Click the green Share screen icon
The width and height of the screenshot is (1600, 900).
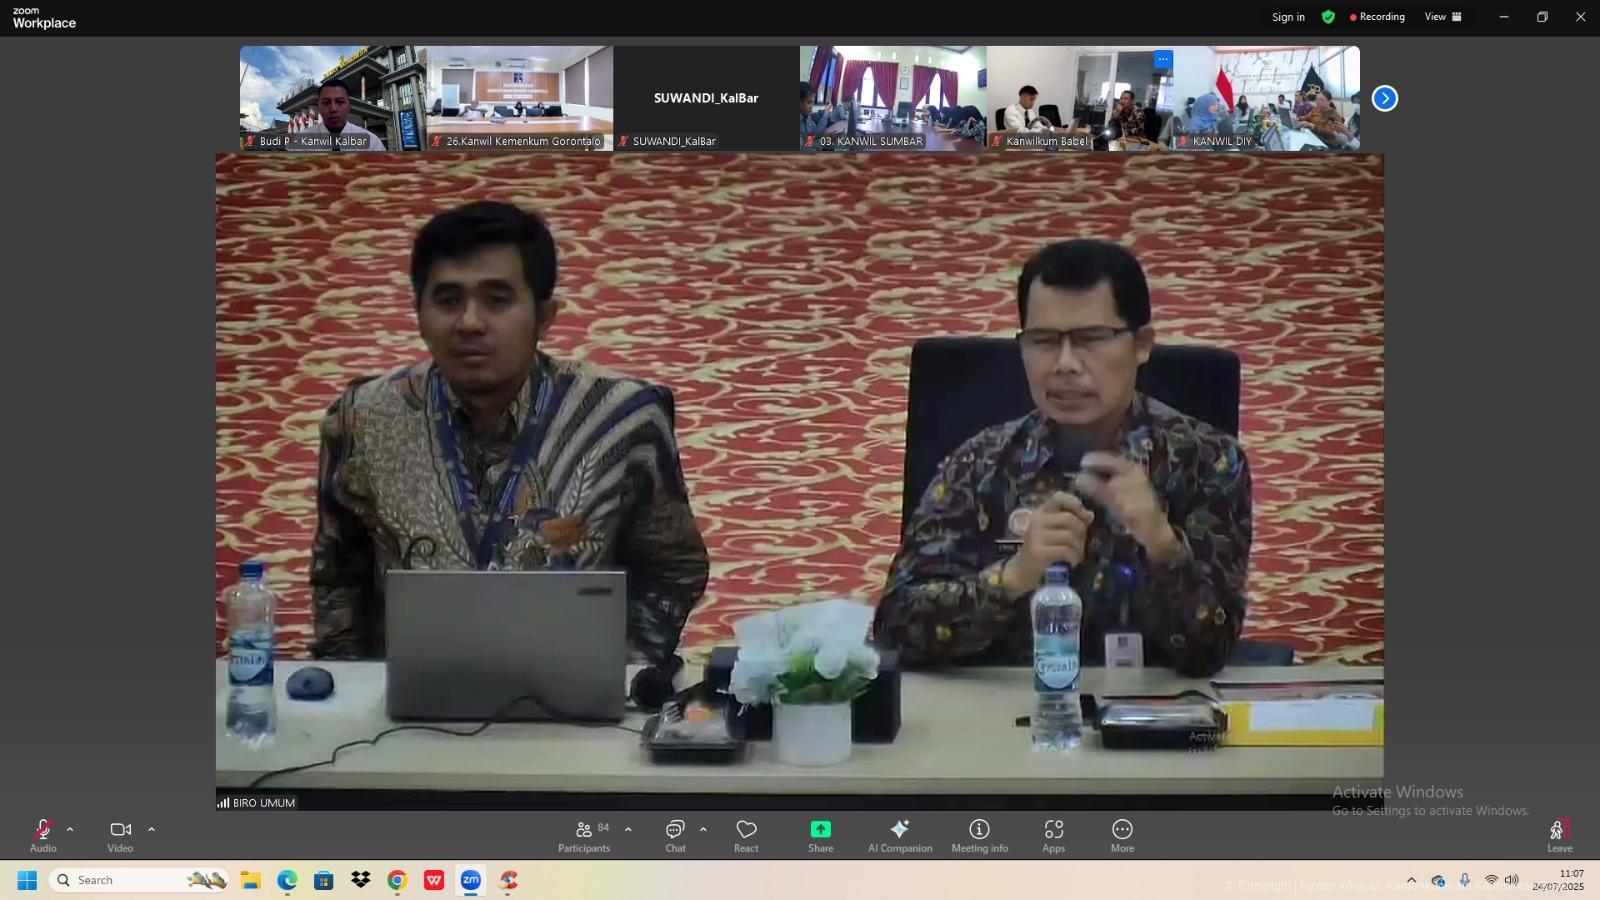tap(820, 830)
